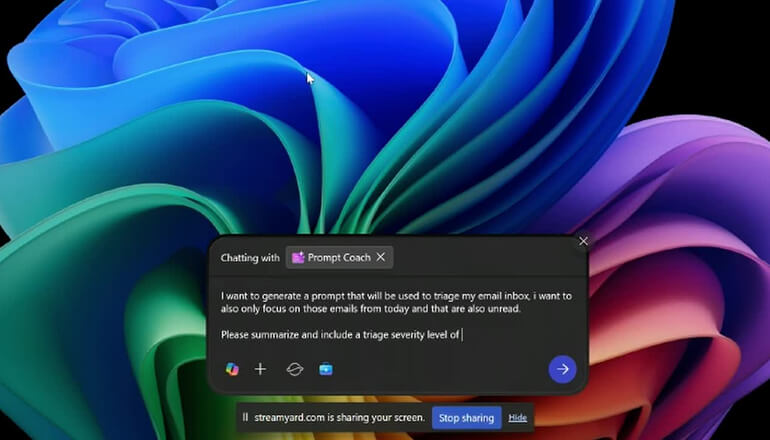The image size is (770, 440).
Task: Click the purple Prompt Coach agent icon
Action: point(298,257)
